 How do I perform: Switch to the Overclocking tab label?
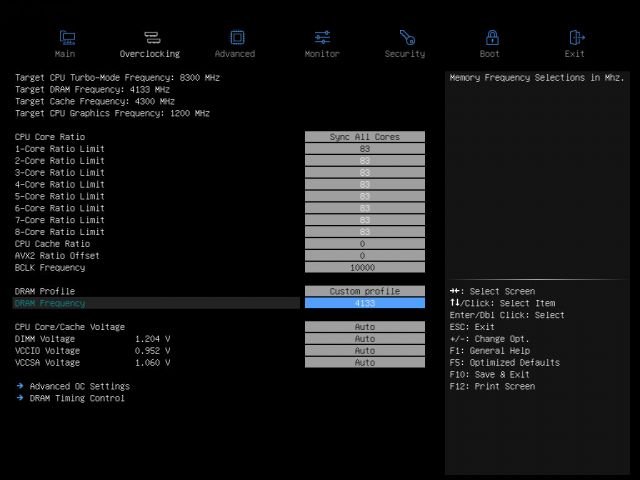click(150, 54)
